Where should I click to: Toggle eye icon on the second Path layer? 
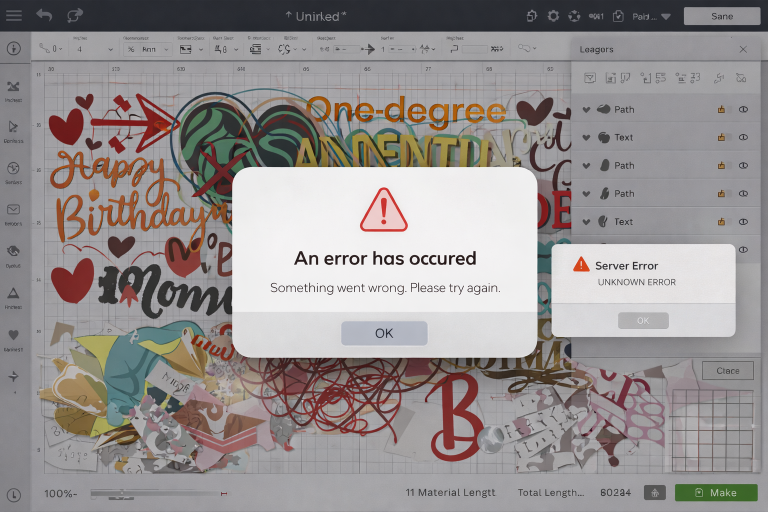(743, 166)
